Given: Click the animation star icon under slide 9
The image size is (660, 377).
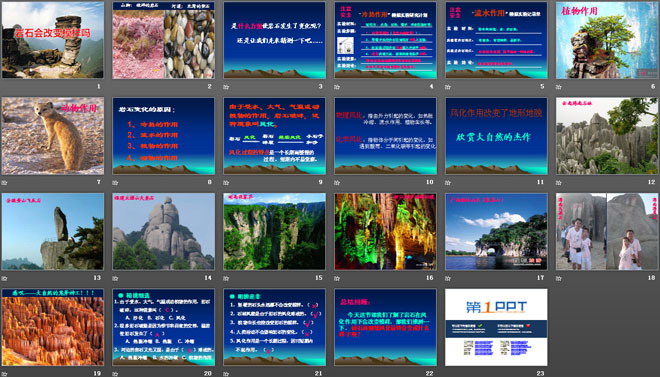Looking at the screenshot, I should [226, 183].
